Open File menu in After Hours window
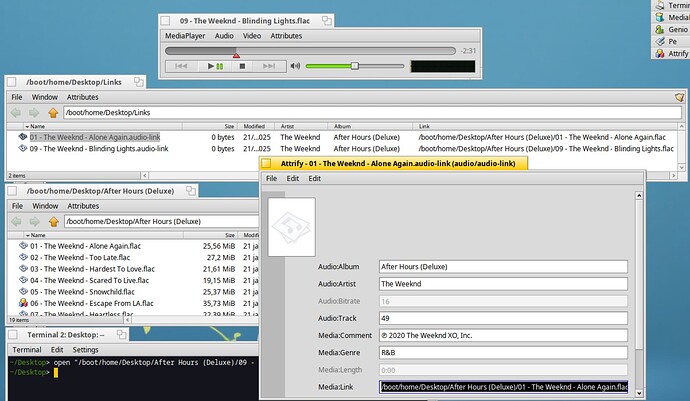 (17, 206)
